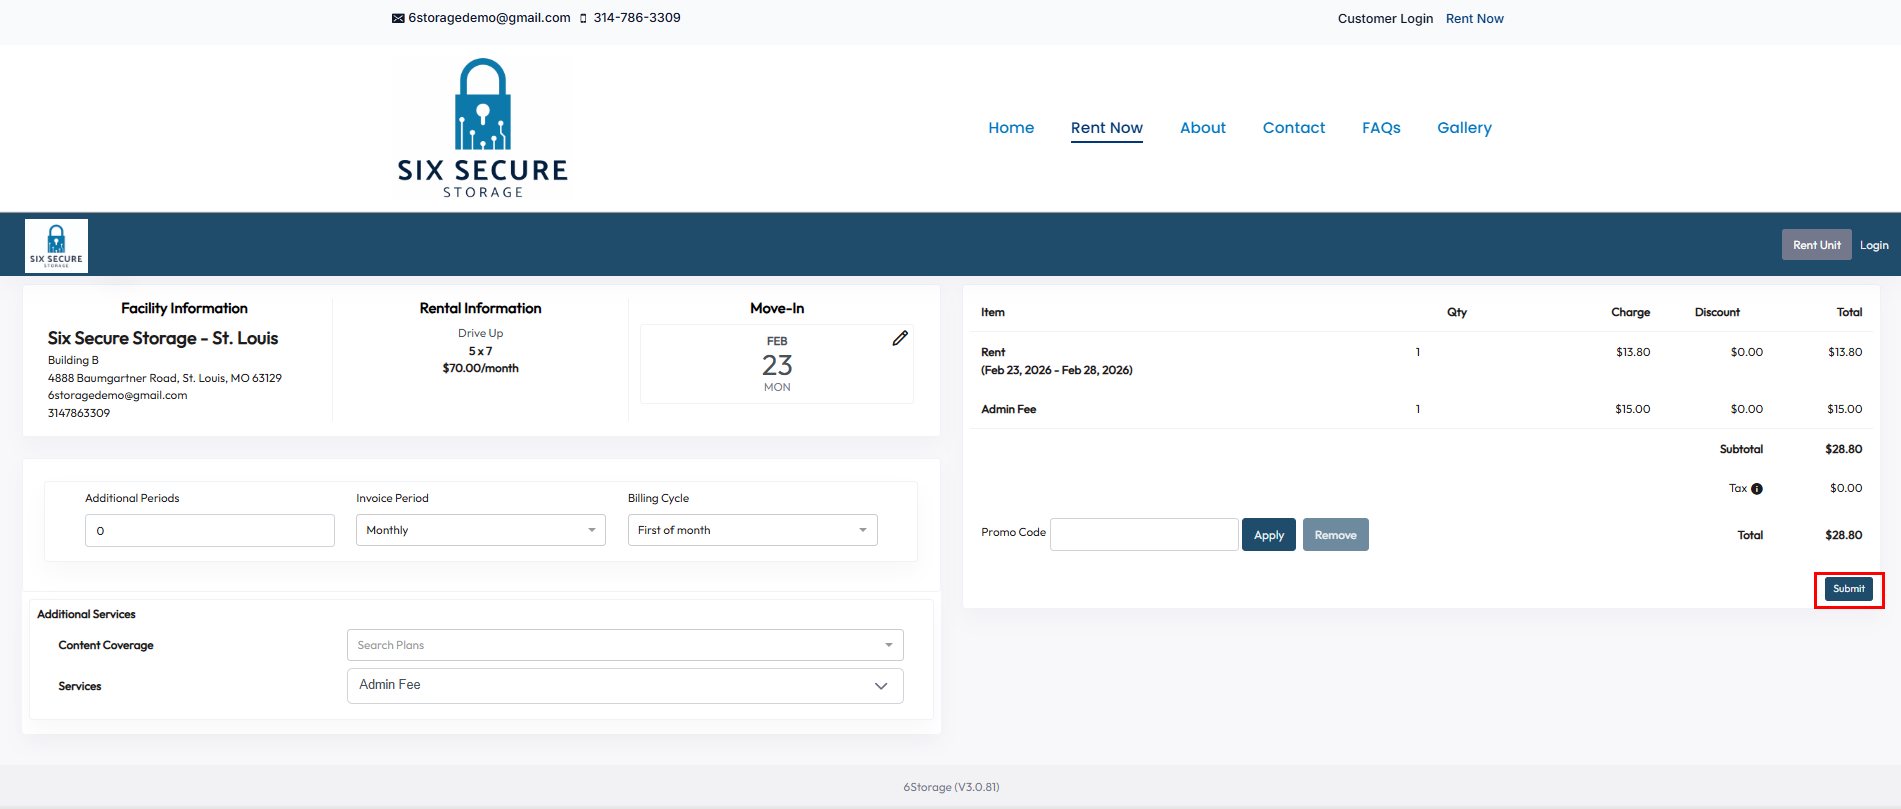Go to the Home menu item
1901x809 pixels.
pos(1011,128)
